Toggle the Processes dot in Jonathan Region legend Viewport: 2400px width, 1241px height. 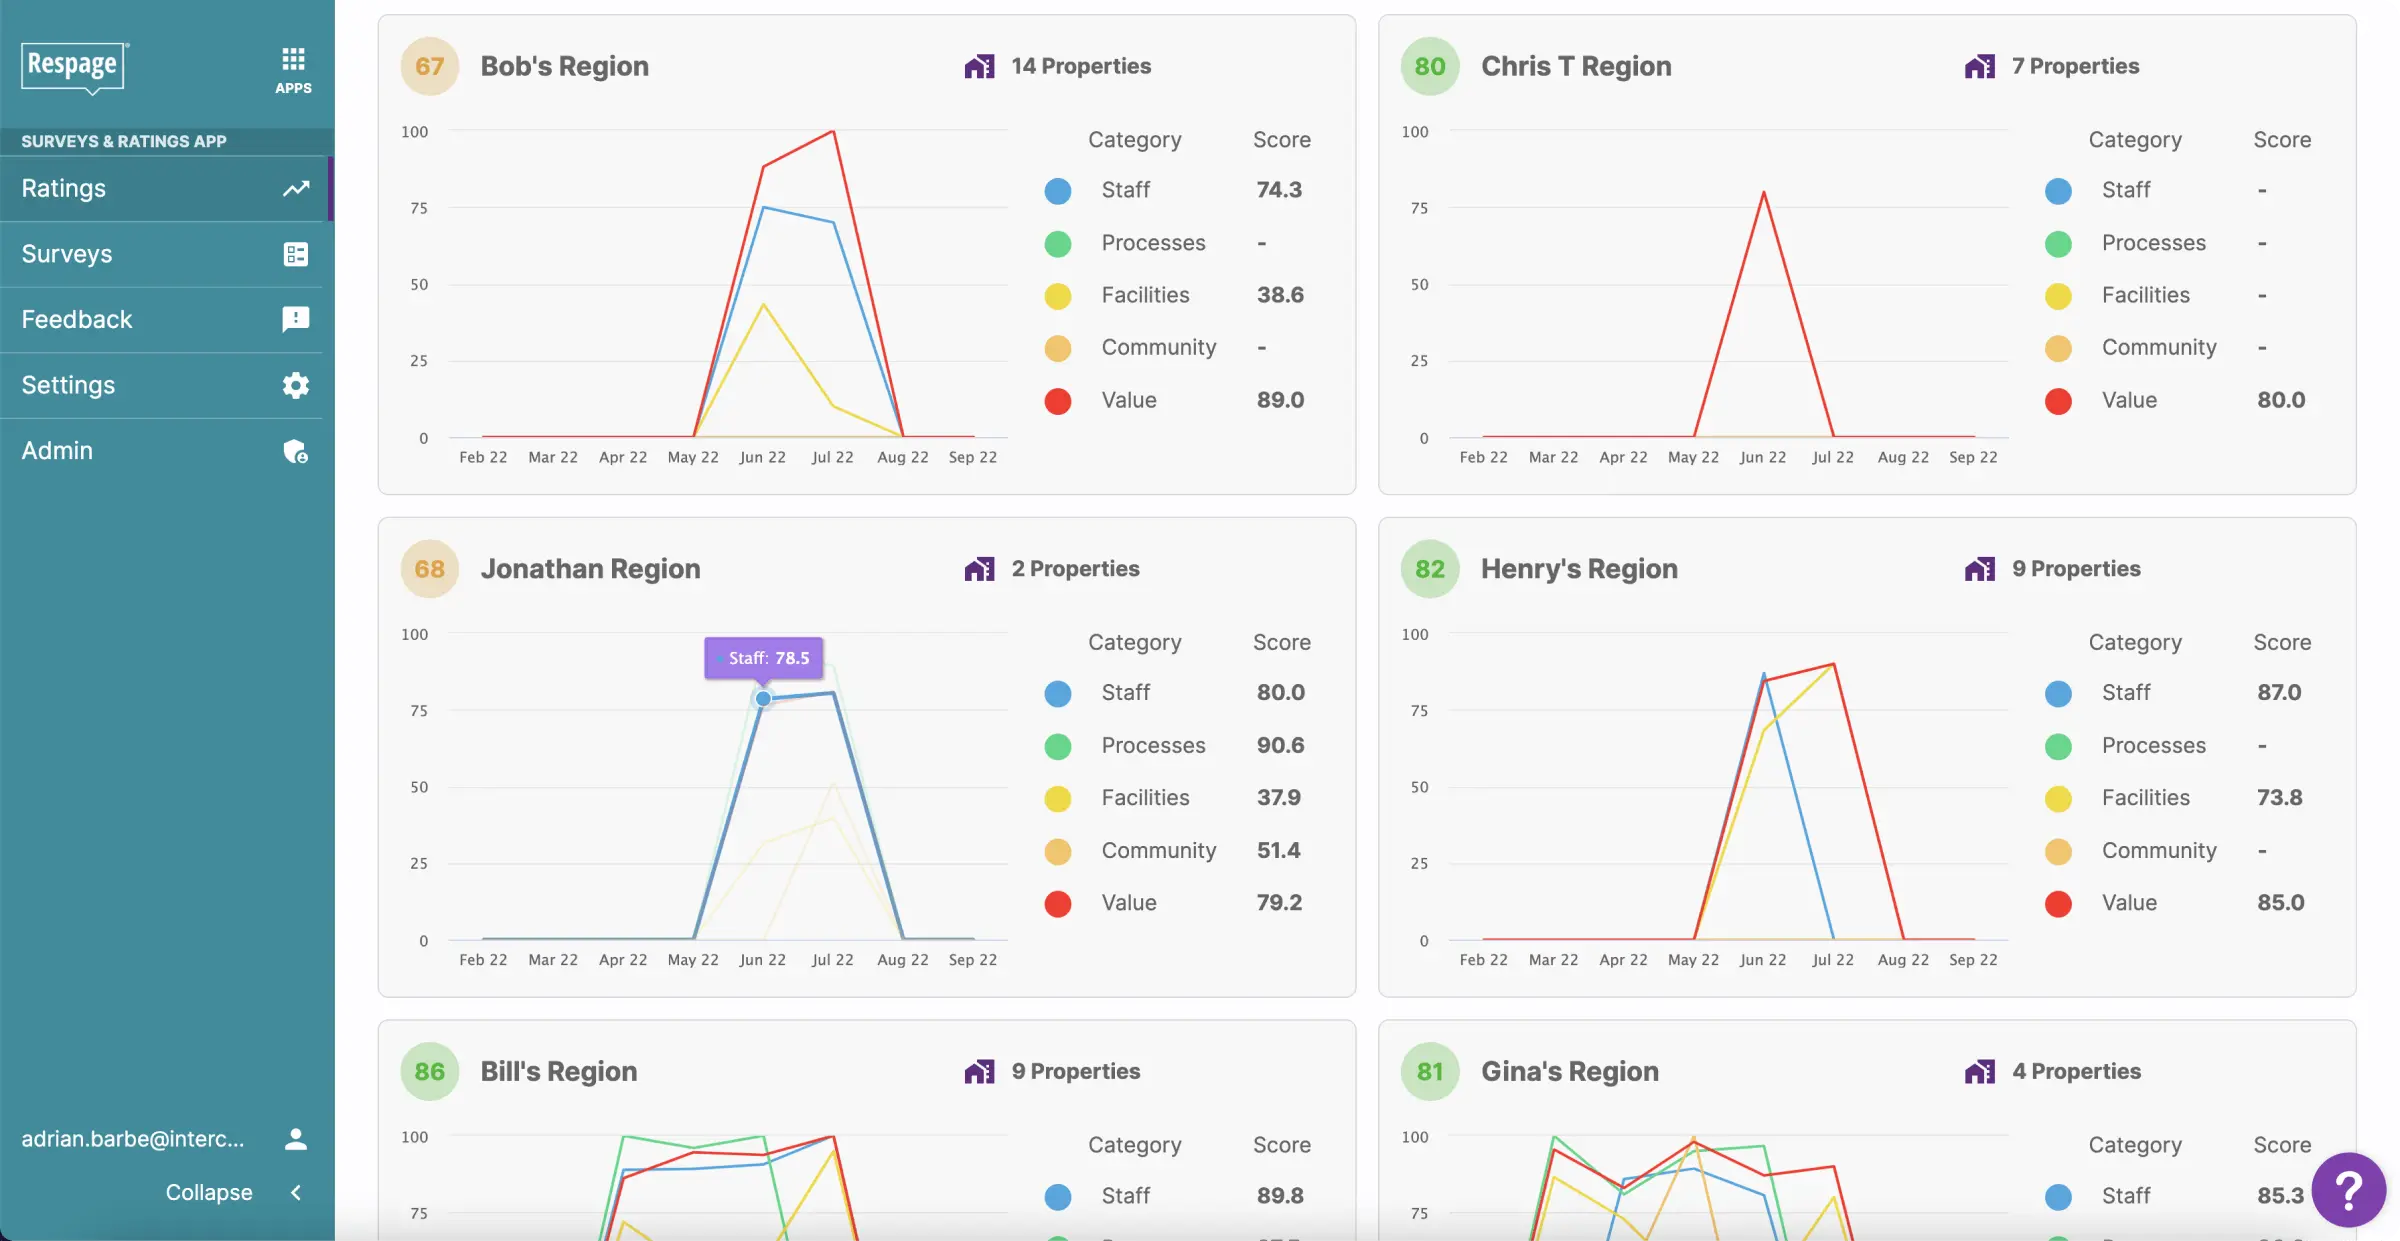(1057, 746)
